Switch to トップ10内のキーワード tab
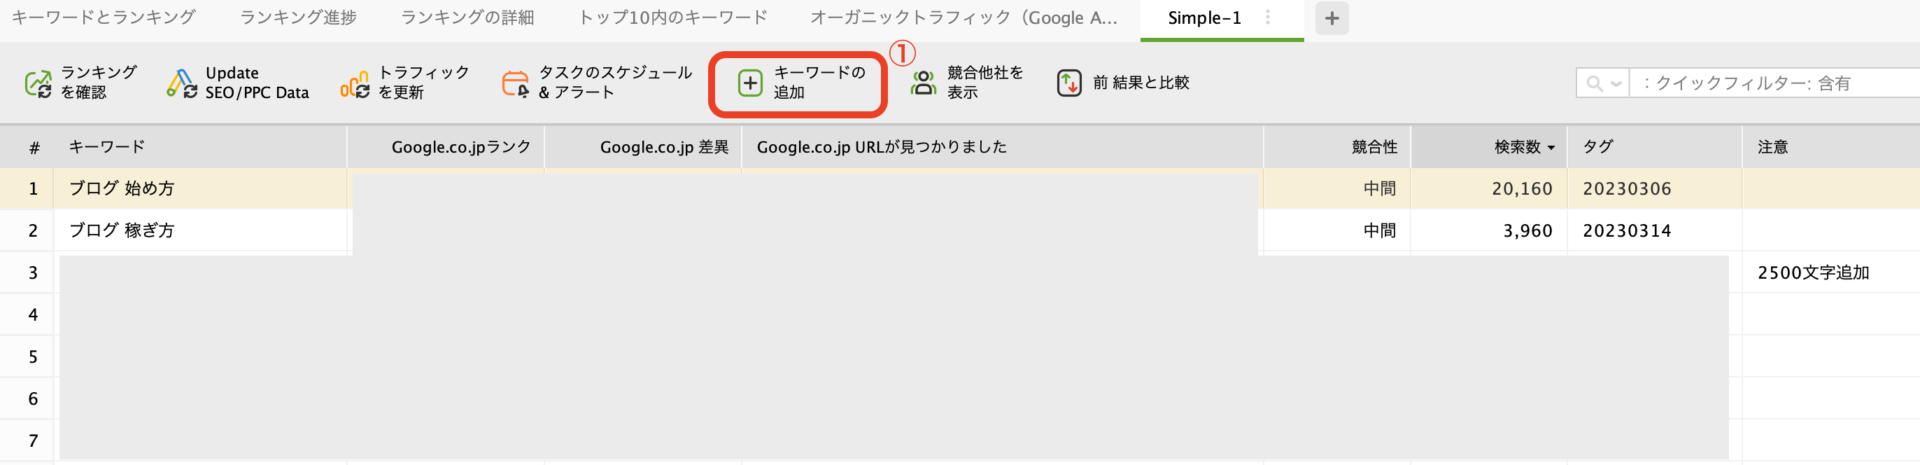 [673, 18]
